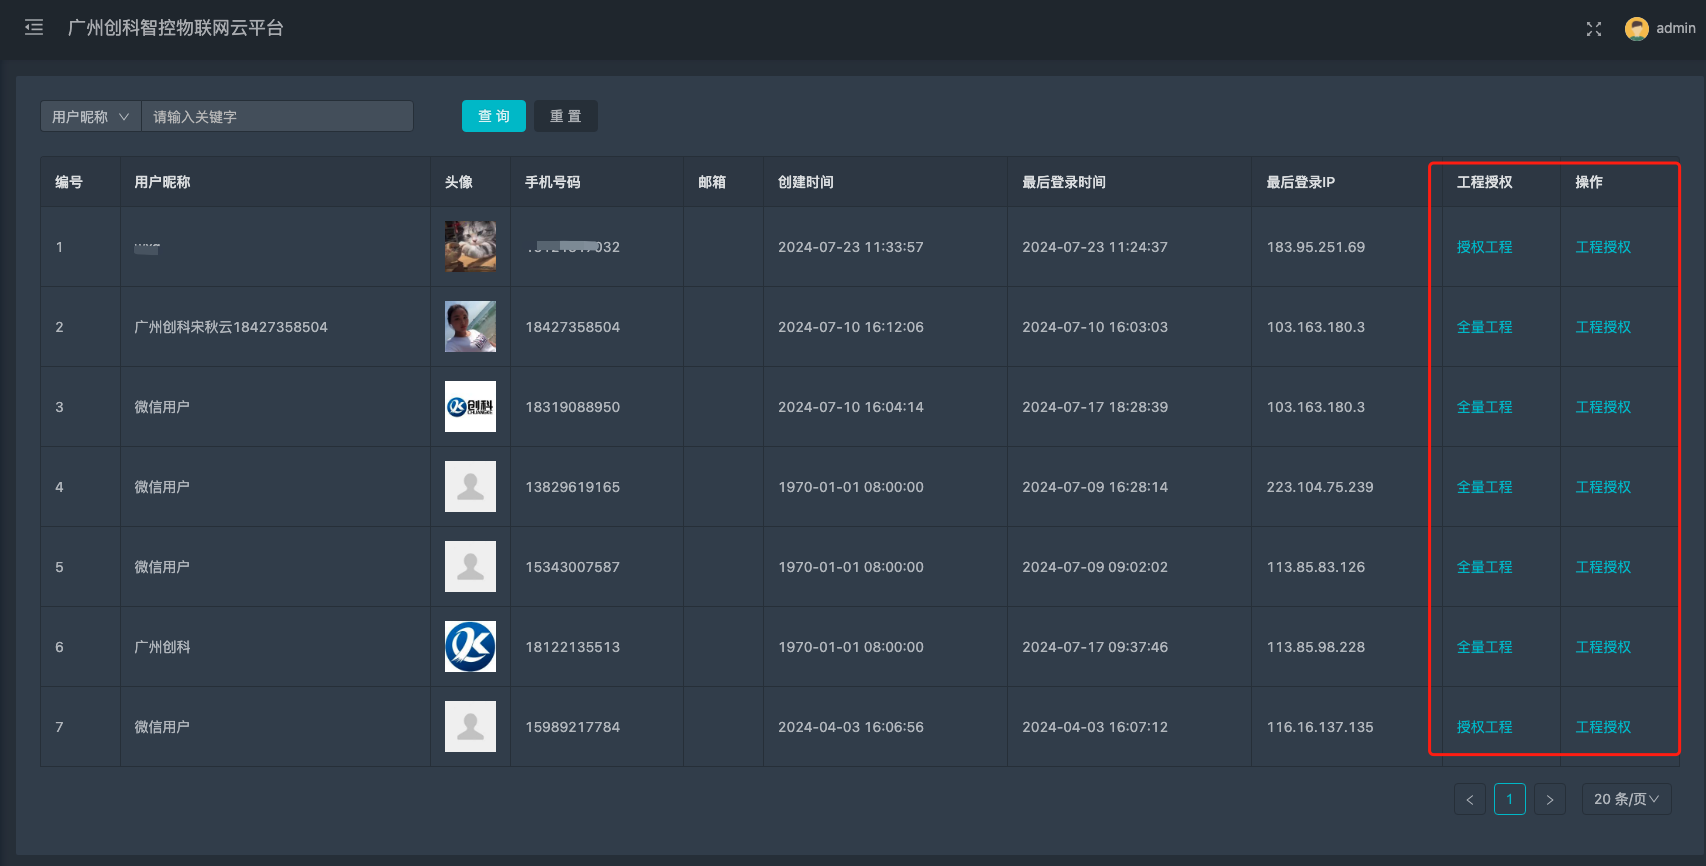Click the cat avatar in row 1
Viewport: 1706px width, 866px height.
pyautogui.click(x=470, y=247)
